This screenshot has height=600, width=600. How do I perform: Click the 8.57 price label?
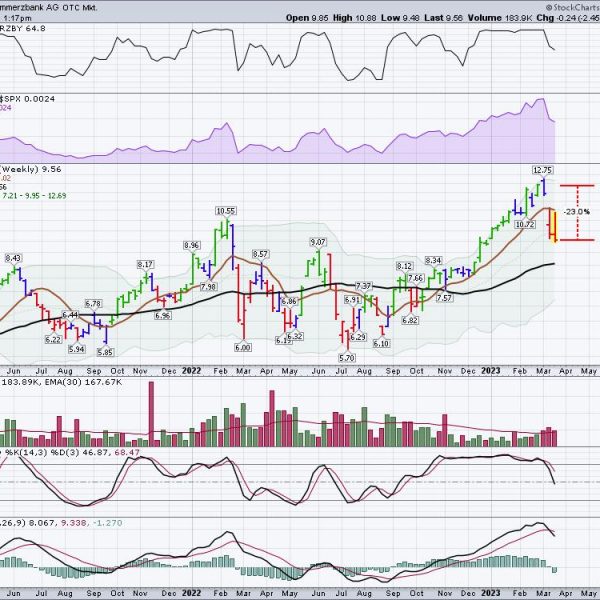(260, 254)
